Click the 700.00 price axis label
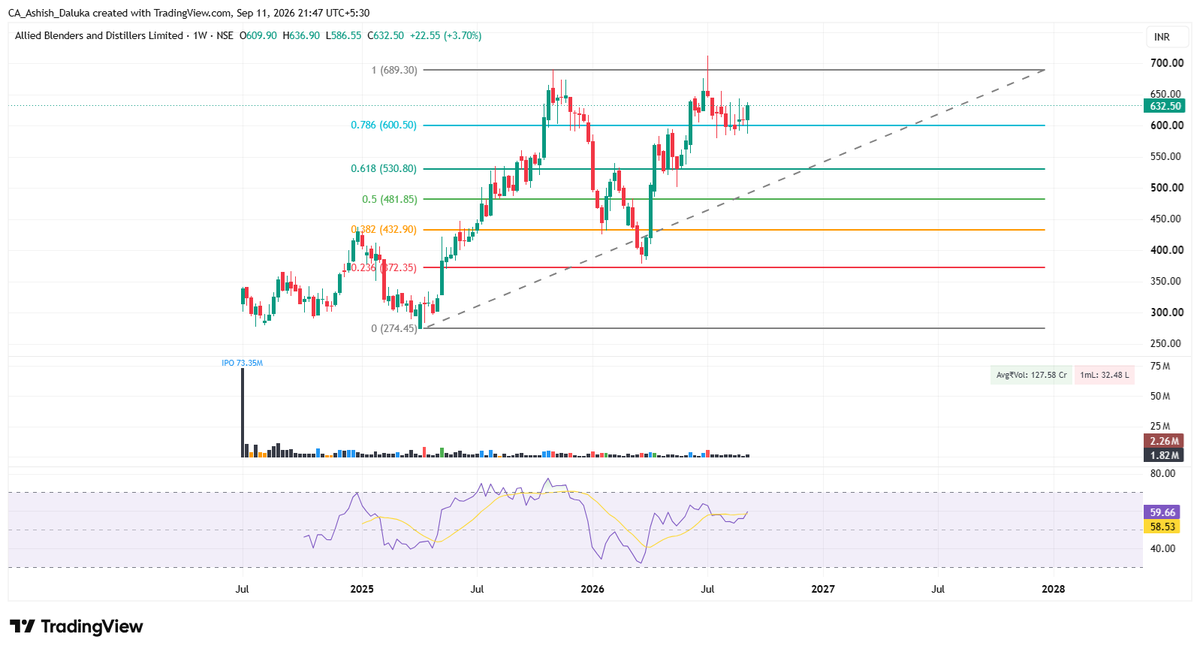Viewport: 1200px width, 652px height. [x=1165, y=63]
